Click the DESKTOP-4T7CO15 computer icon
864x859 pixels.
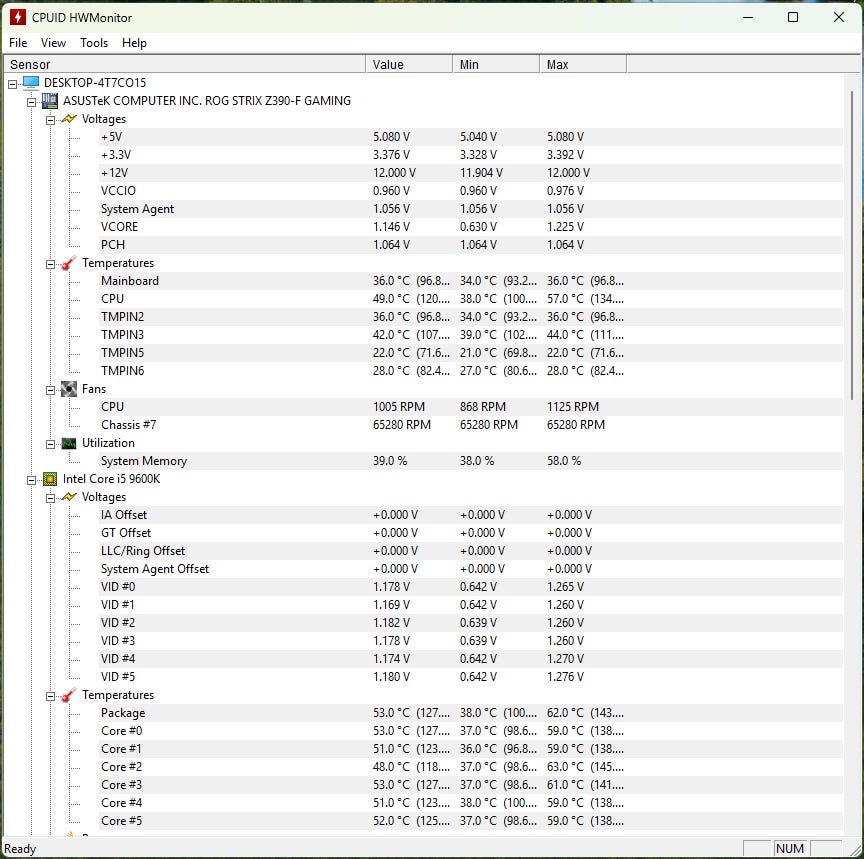(31, 83)
